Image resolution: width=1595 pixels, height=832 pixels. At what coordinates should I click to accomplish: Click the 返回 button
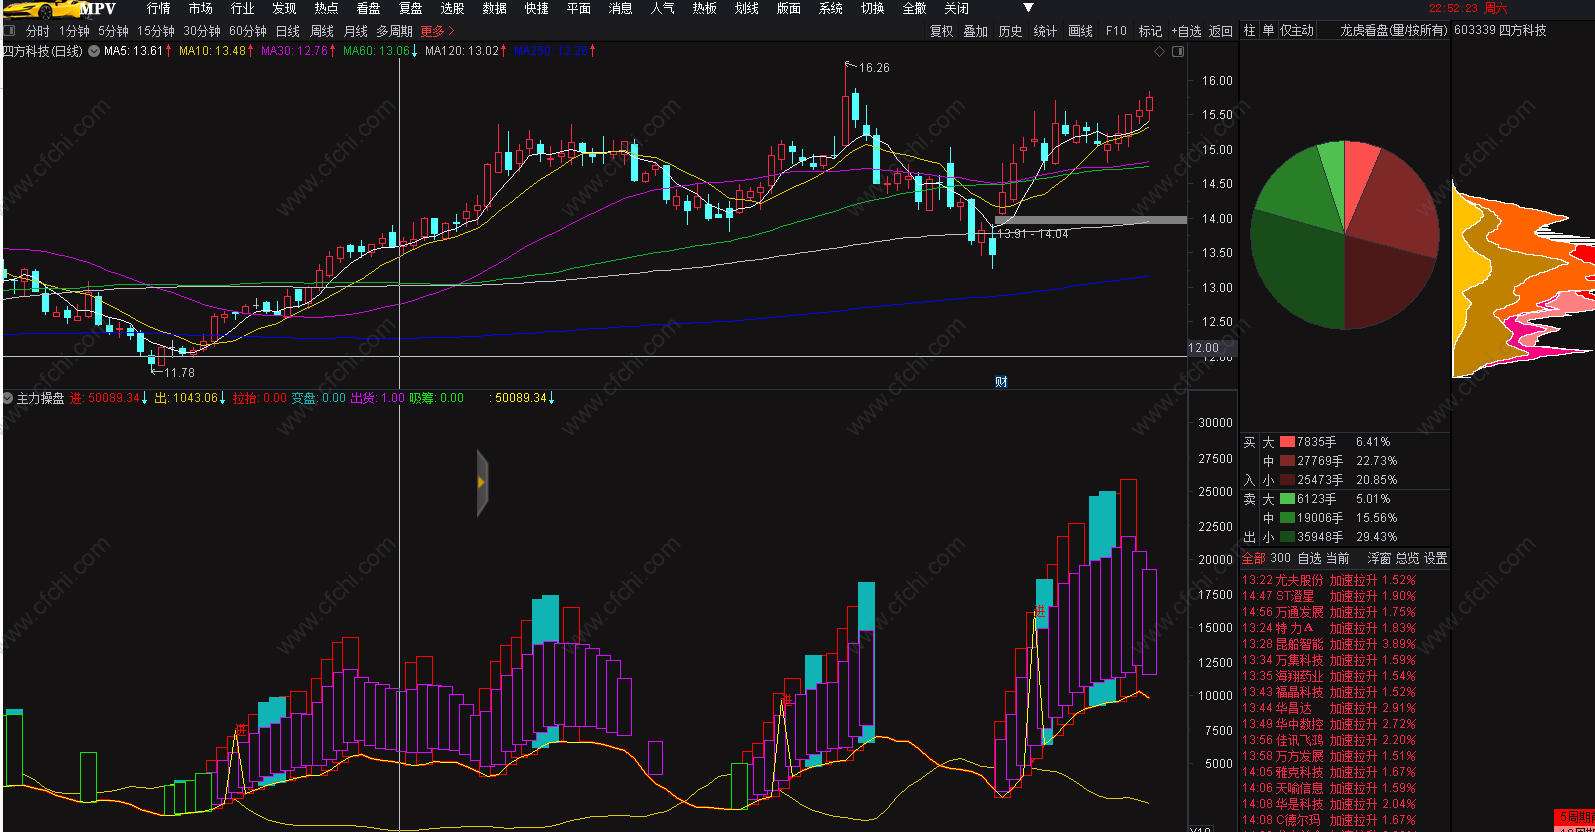tap(1221, 31)
